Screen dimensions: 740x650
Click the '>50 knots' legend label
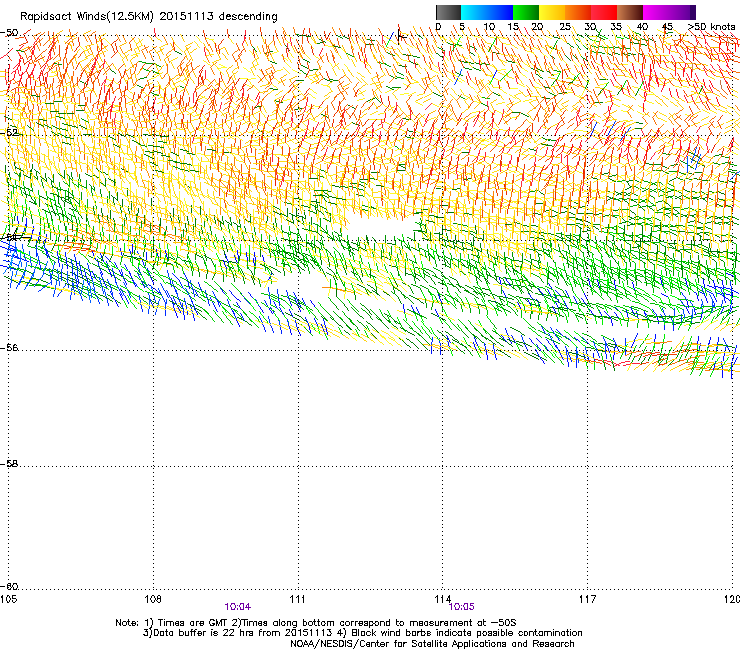point(711,27)
